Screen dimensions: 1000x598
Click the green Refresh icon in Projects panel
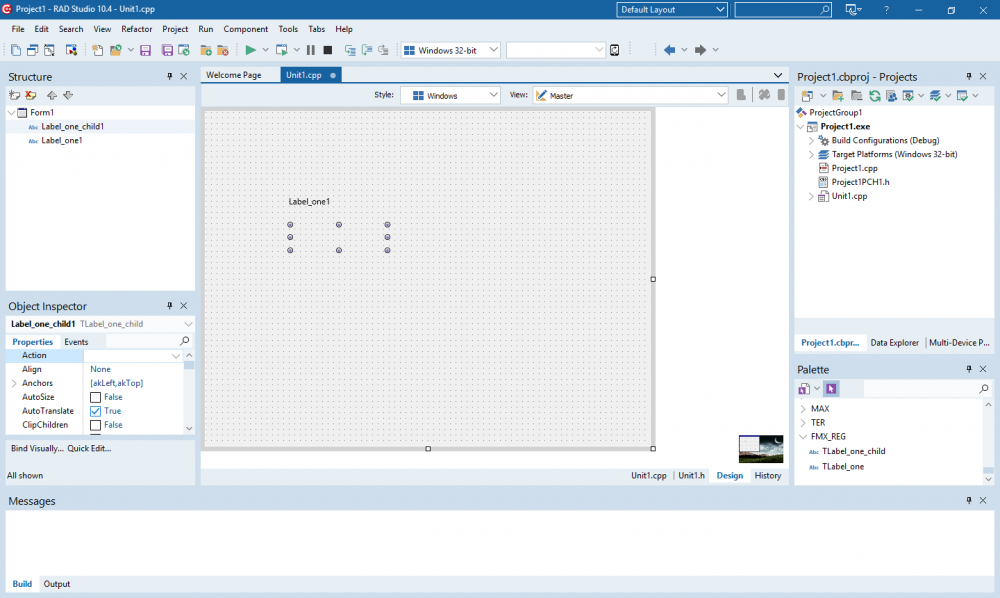874,96
